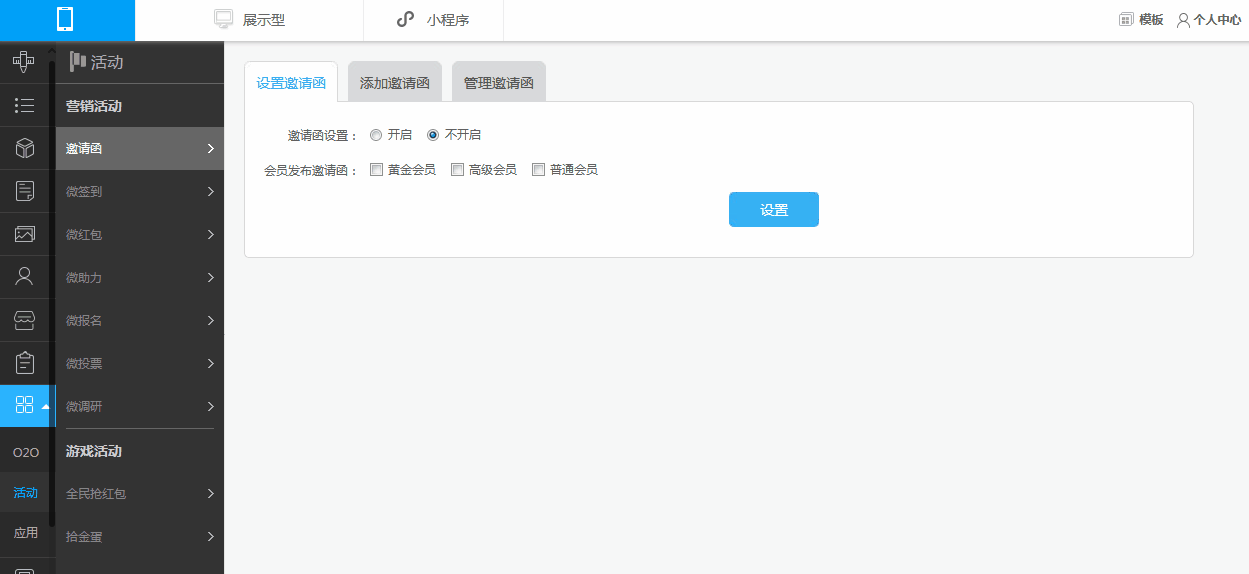Expand the 微报名 chevron

click(x=211, y=321)
